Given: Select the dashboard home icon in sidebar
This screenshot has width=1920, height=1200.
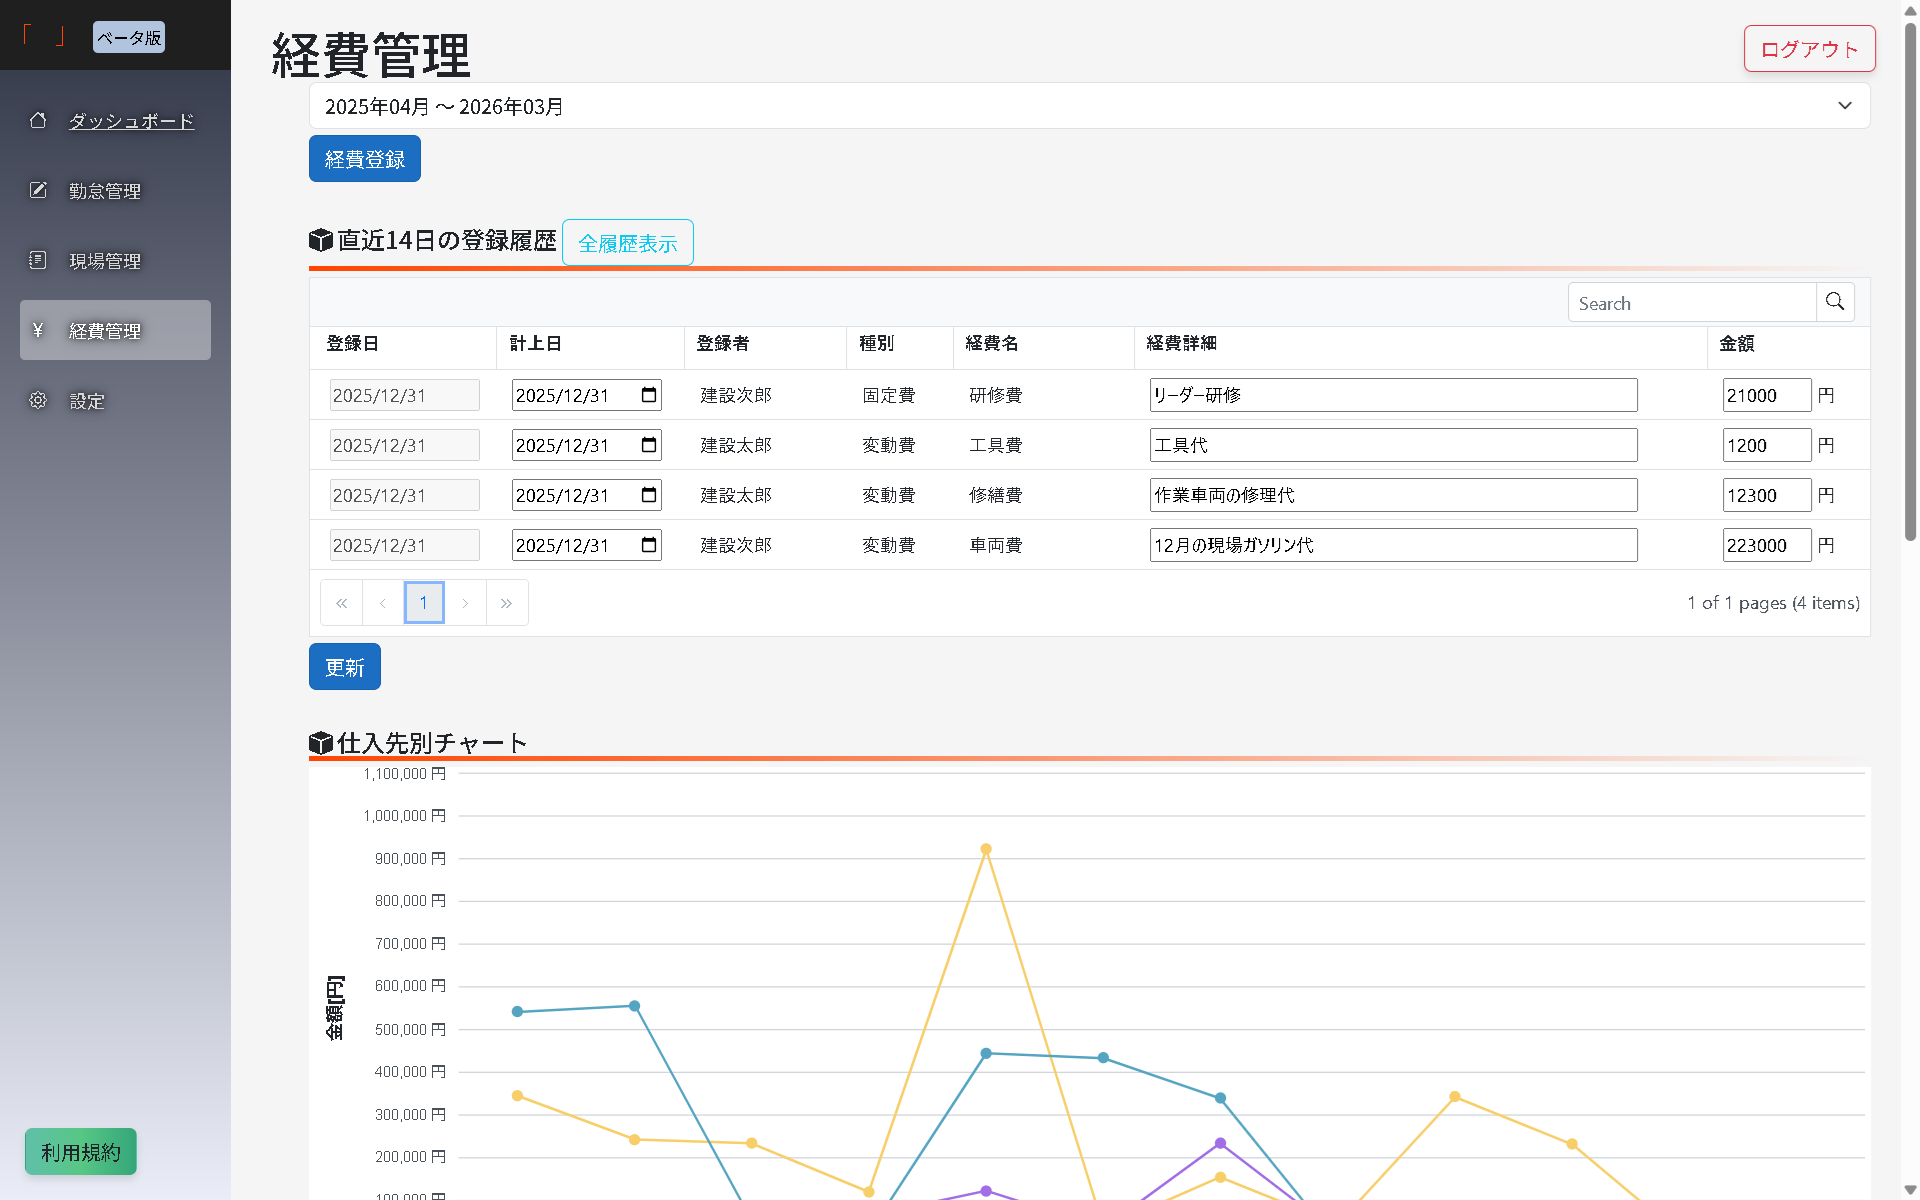Looking at the screenshot, I should point(38,120).
